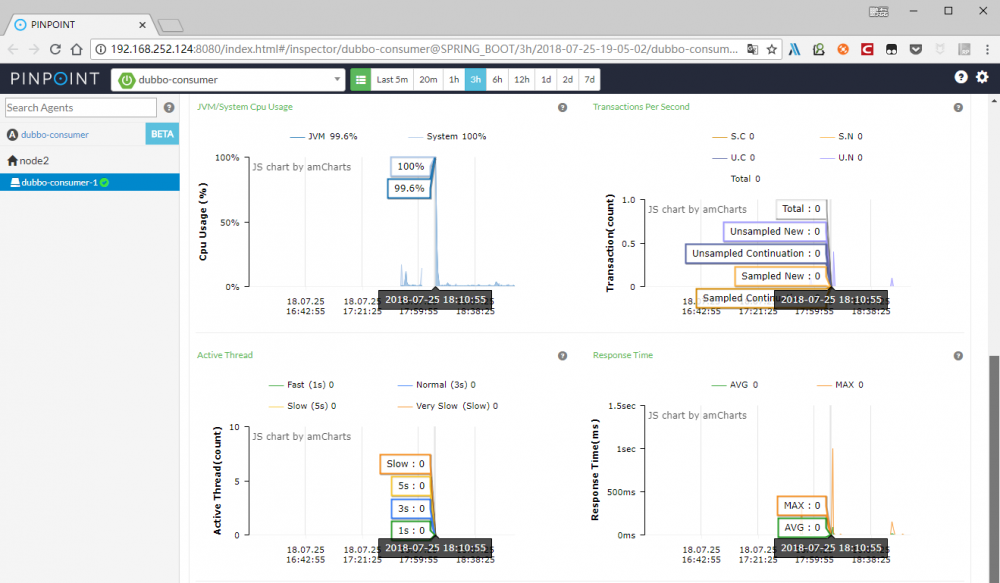Open a new browser tab
The image size is (1000, 583).
pos(170,26)
